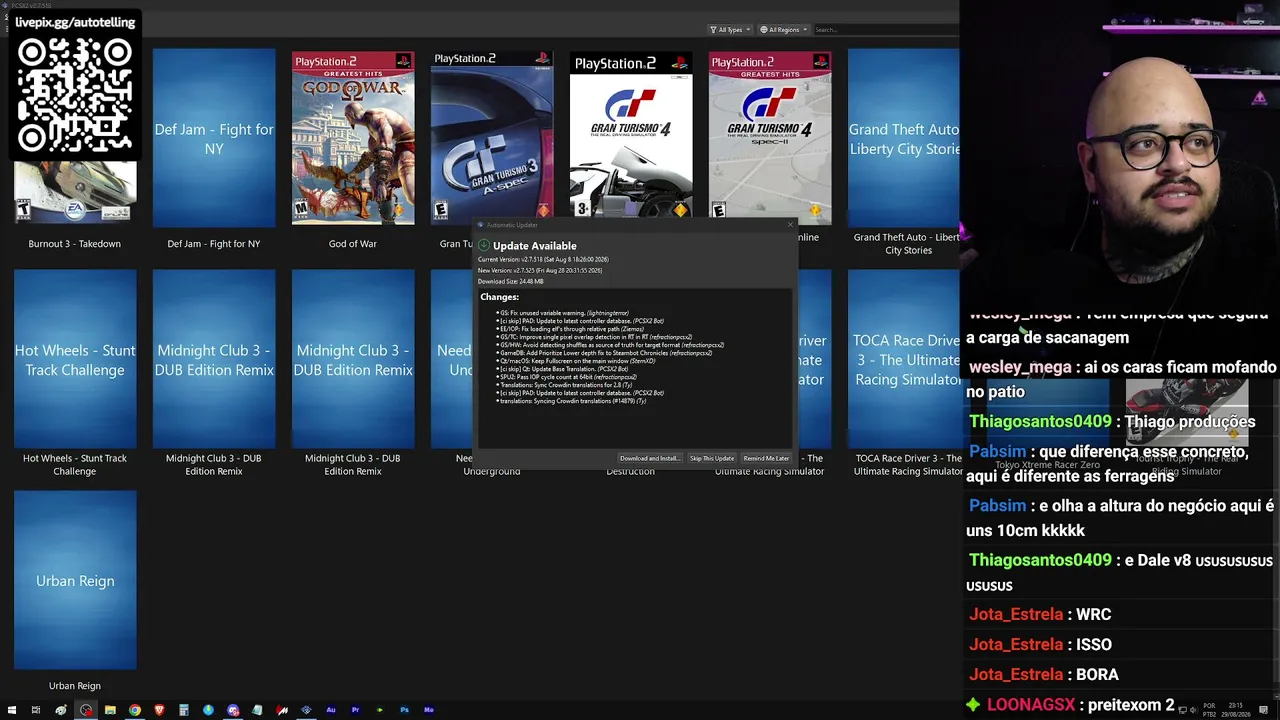Image resolution: width=1280 pixels, height=720 pixels.
Task: Open the All Regions filter dropdown
Action: [x=783, y=30]
